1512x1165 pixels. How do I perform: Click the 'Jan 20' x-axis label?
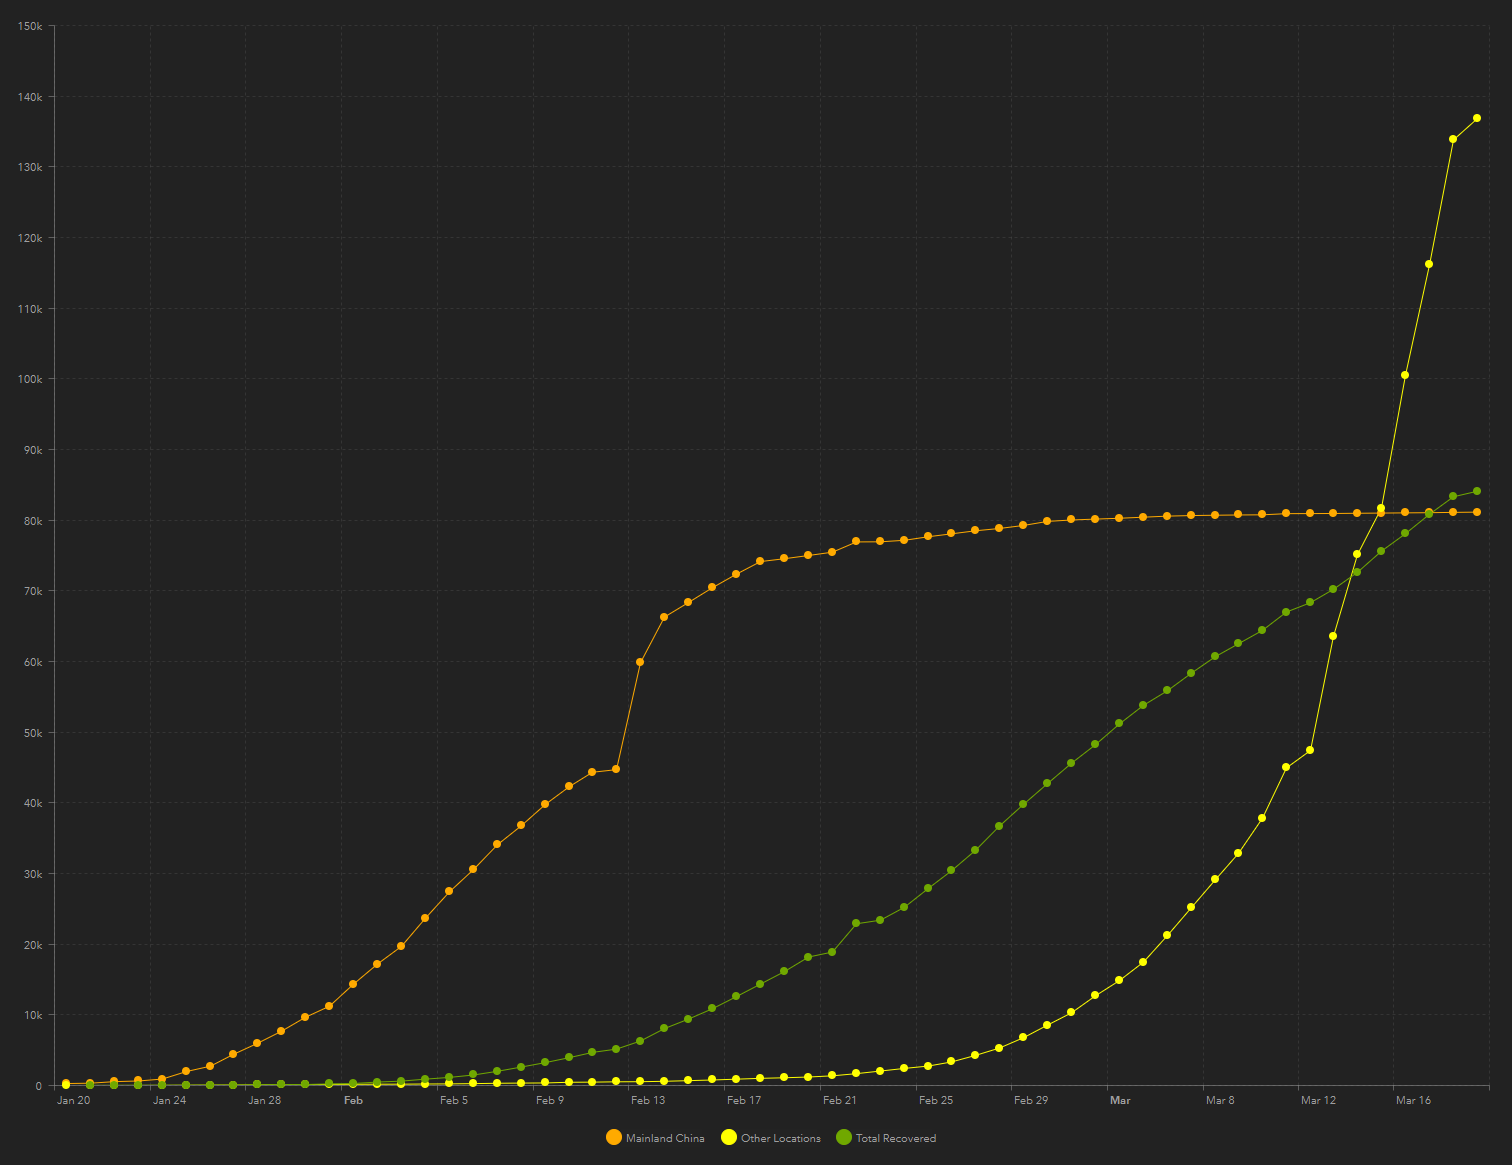pos(74,1100)
